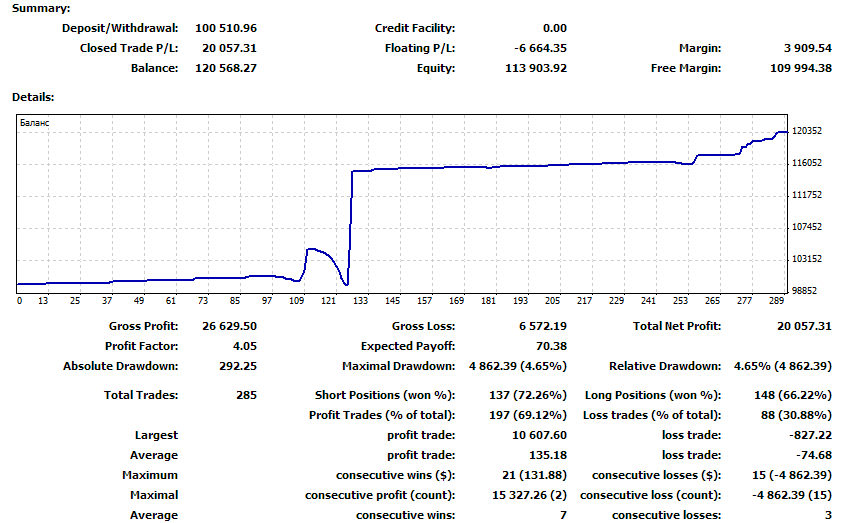Click the Closed Trade P/L value 20 057.31
Viewport: 851px width, 523px height.
pos(230,48)
